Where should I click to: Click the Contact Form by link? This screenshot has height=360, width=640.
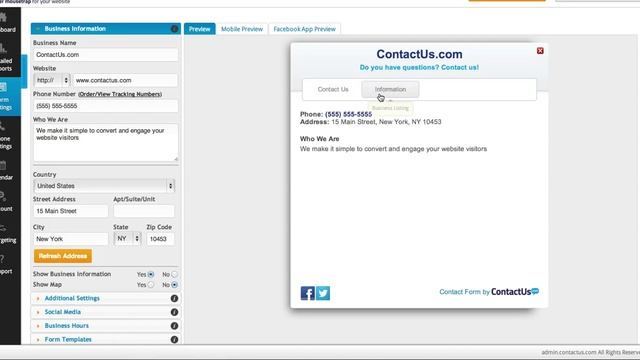tap(464, 292)
